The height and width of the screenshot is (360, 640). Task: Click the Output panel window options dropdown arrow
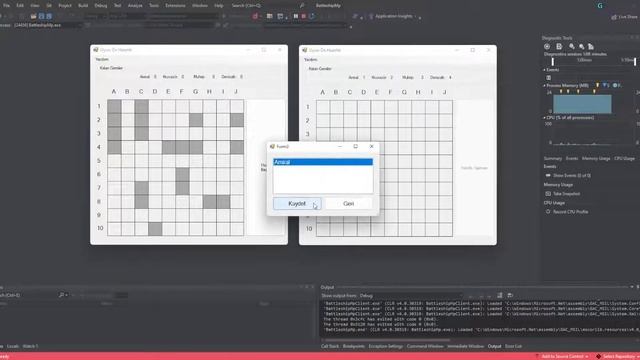[632, 287]
